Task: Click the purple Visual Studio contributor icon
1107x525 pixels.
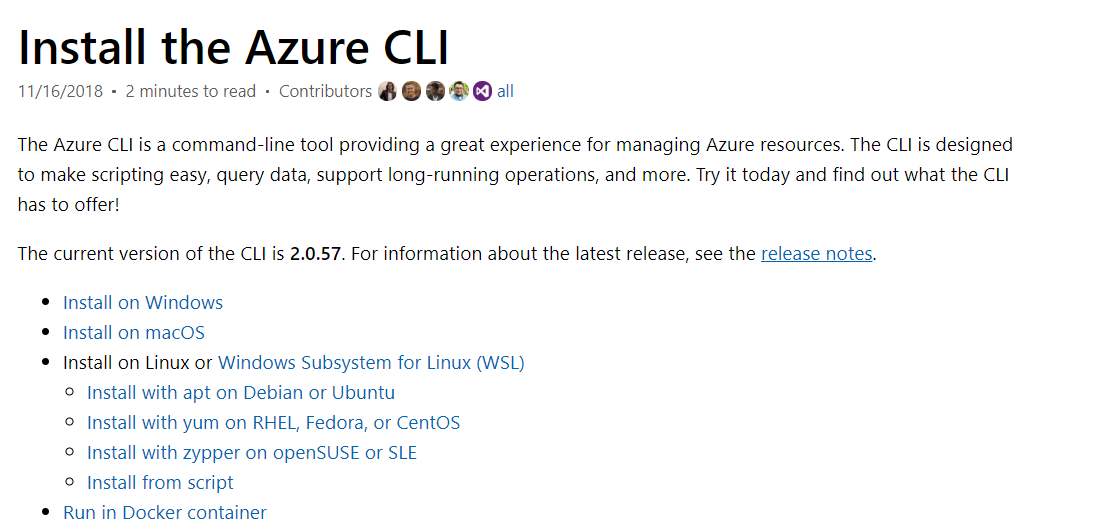Action: tap(483, 91)
